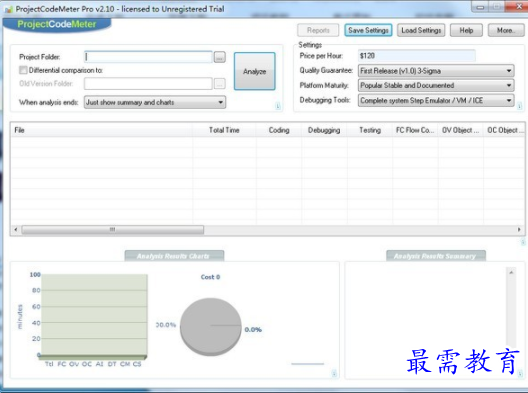The height and width of the screenshot is (393, 528).
Task: Open When analysis ends dropdown
Action: (155, 102)
